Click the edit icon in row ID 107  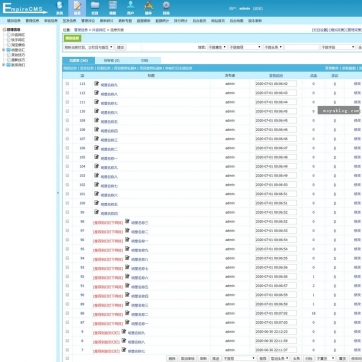[96, 138]
